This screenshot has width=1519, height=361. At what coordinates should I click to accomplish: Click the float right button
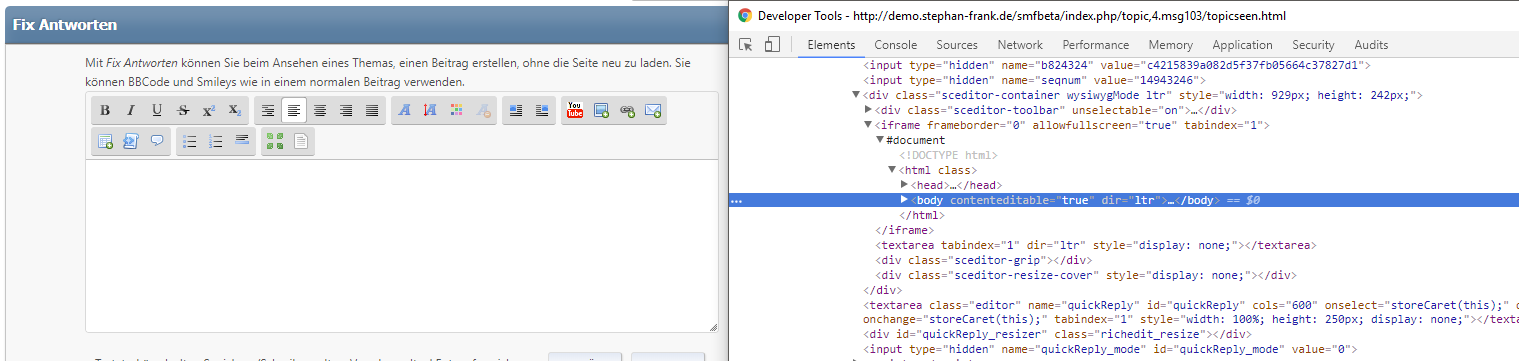coord(542,111)
